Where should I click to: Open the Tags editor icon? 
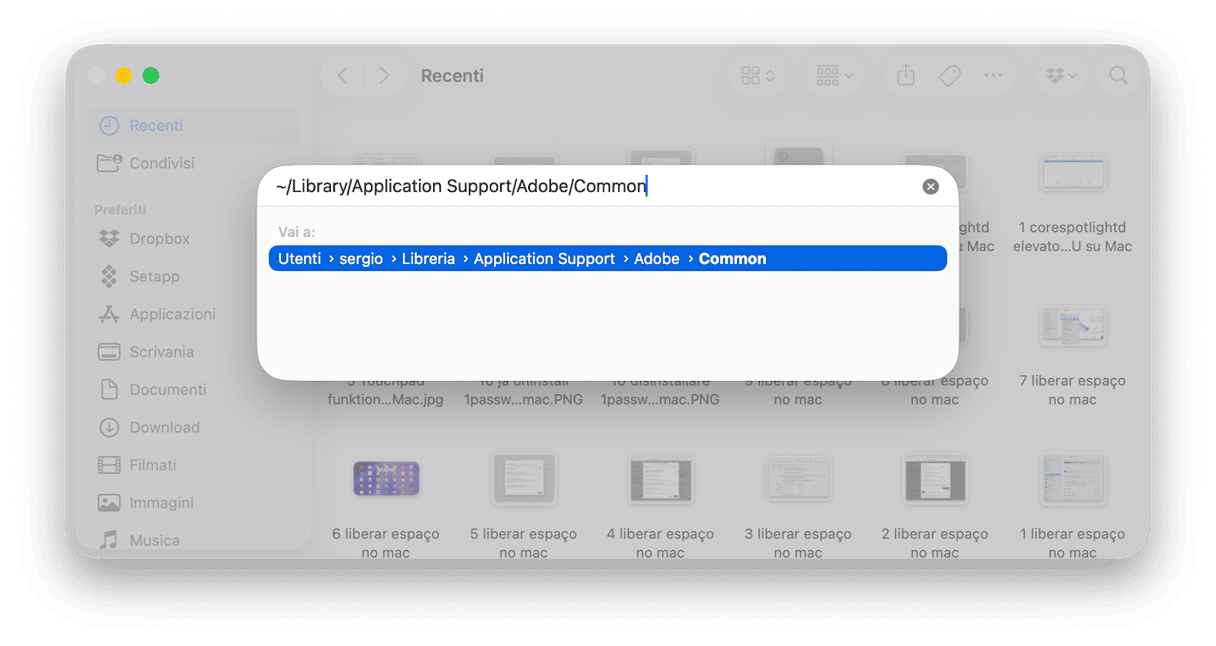pos(949,76)
